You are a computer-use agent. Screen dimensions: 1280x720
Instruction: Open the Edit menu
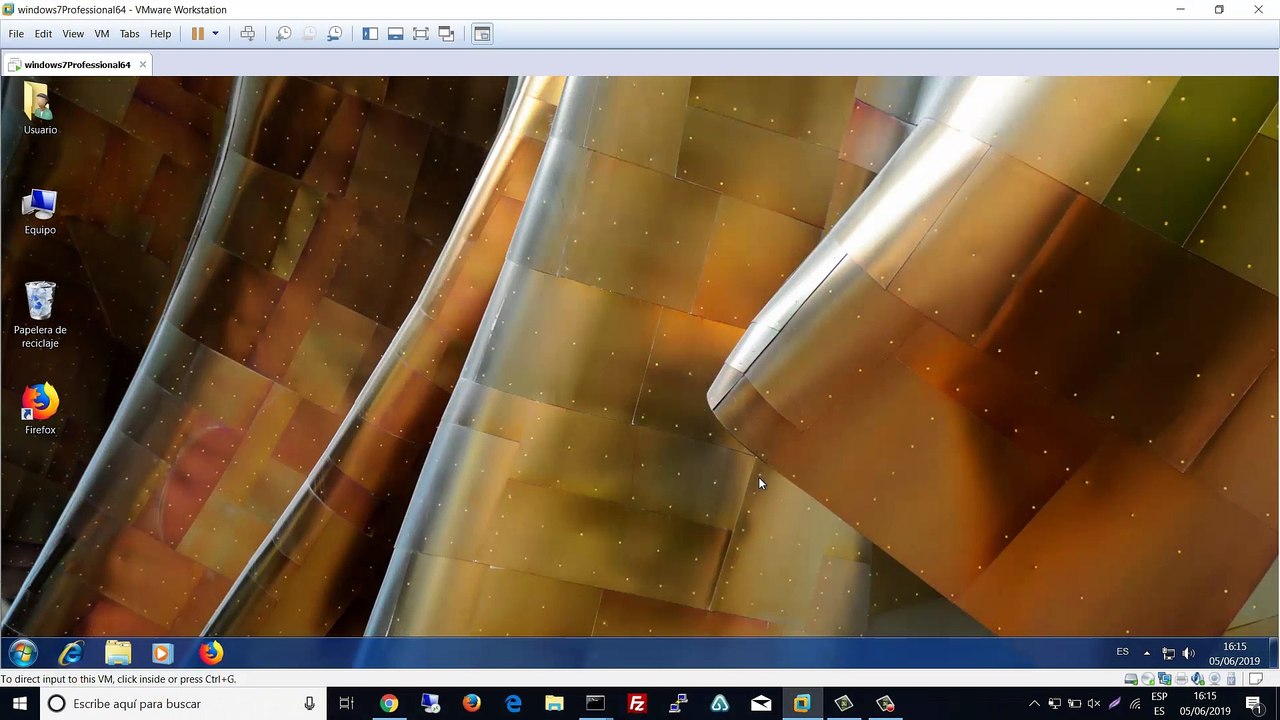[43, 34]
